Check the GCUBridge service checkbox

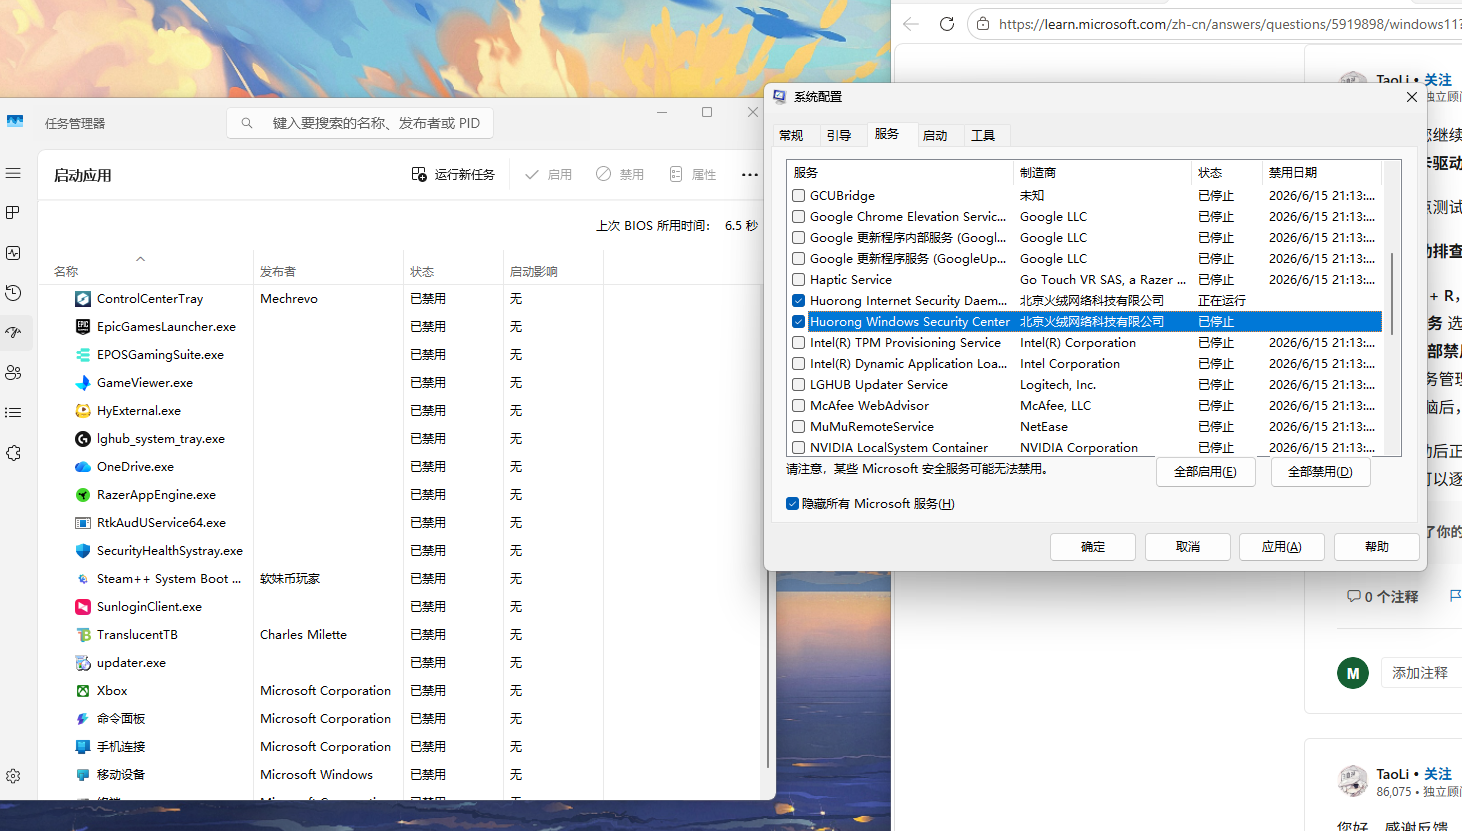point(798,196)
